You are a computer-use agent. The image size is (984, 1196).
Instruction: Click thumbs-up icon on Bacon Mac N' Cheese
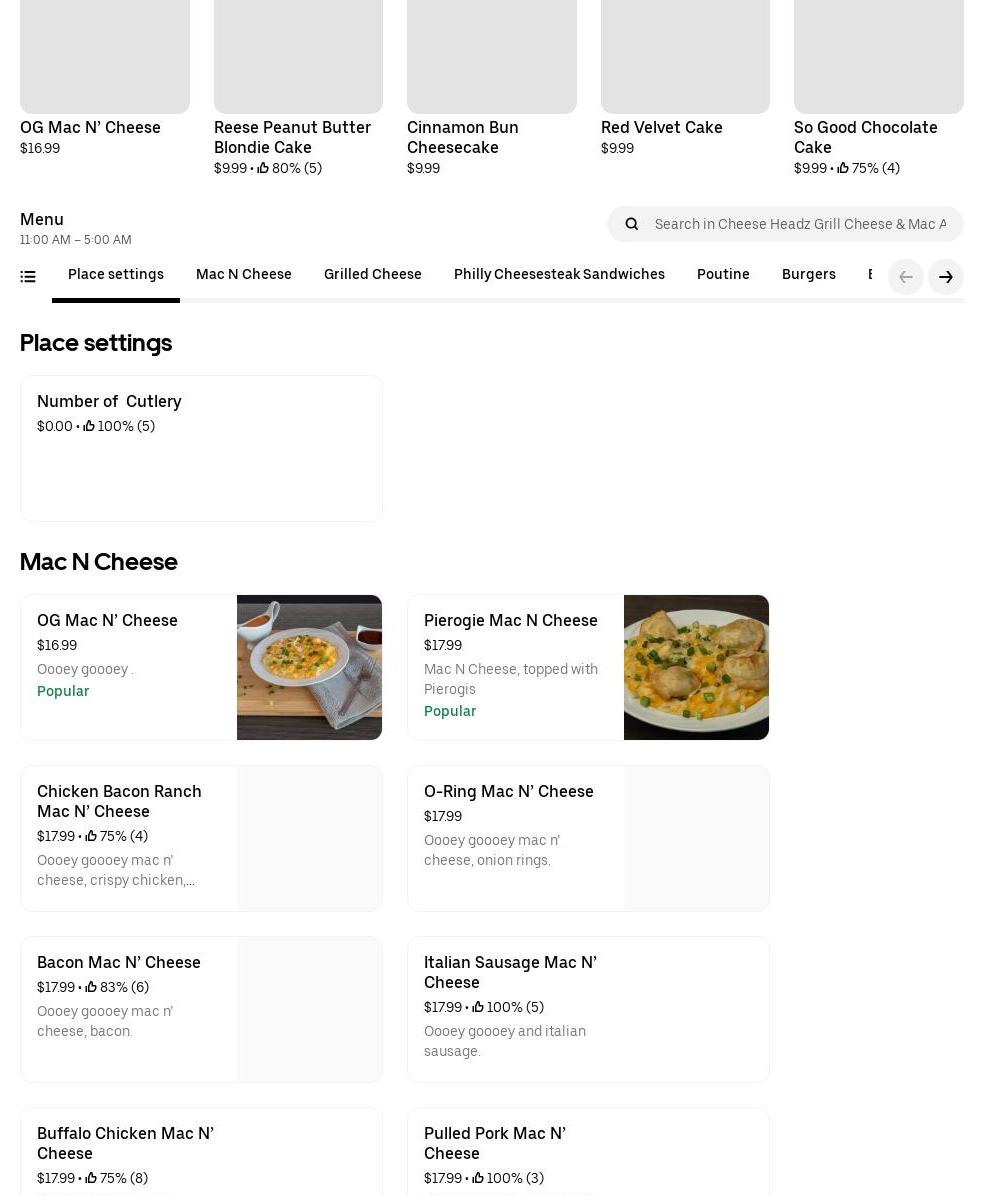[91, 987]
